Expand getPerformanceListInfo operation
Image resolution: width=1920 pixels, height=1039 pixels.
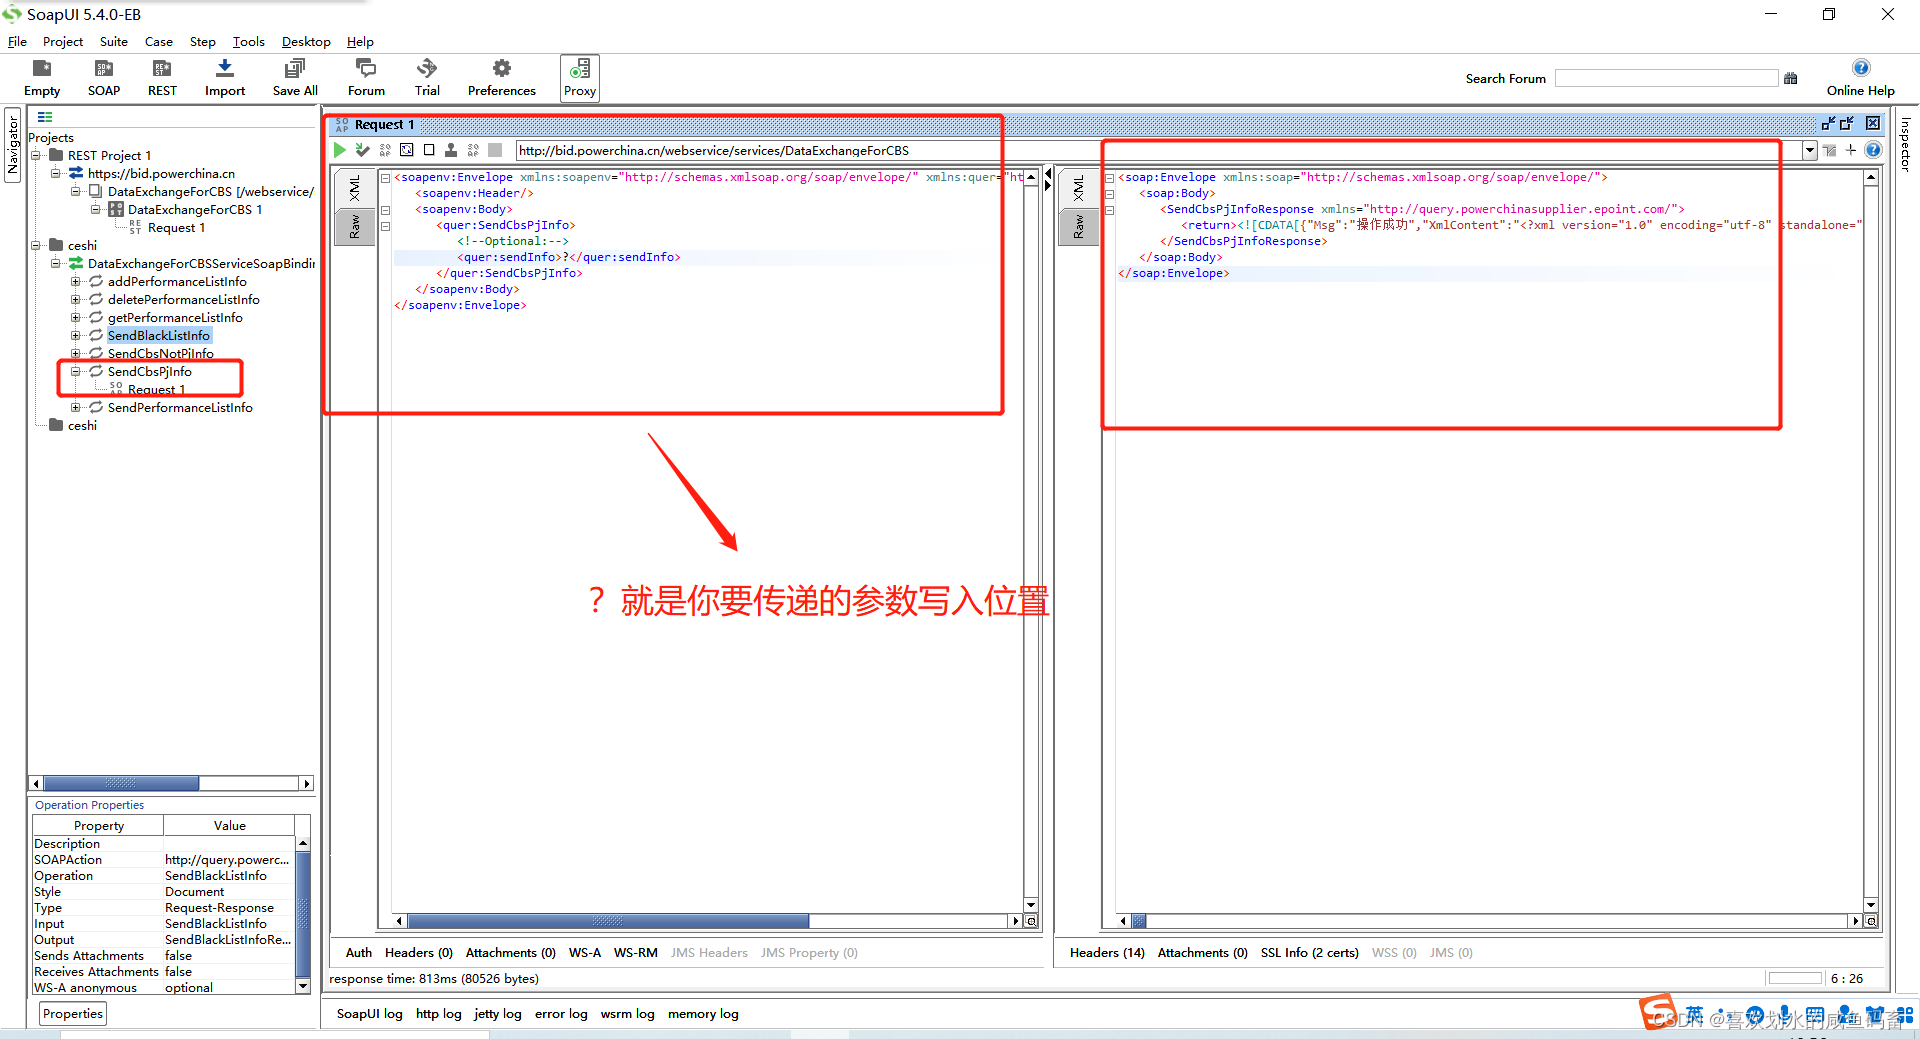click(x=76, y=317)
